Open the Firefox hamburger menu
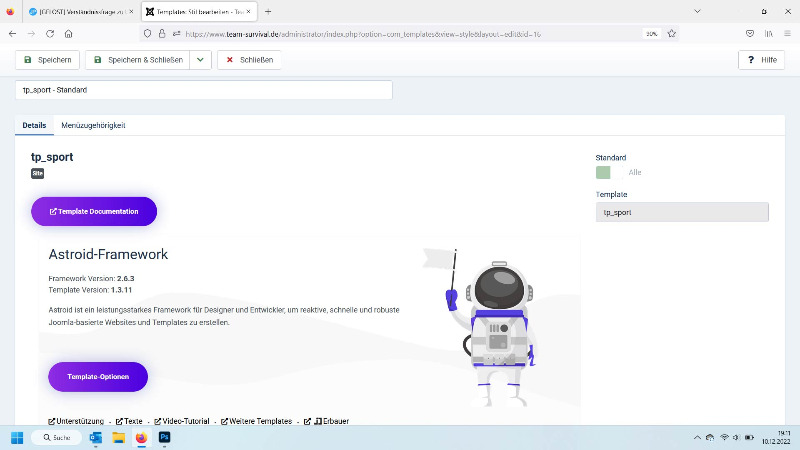The height and width of the screenshot is (450, 800). (787, 34)
